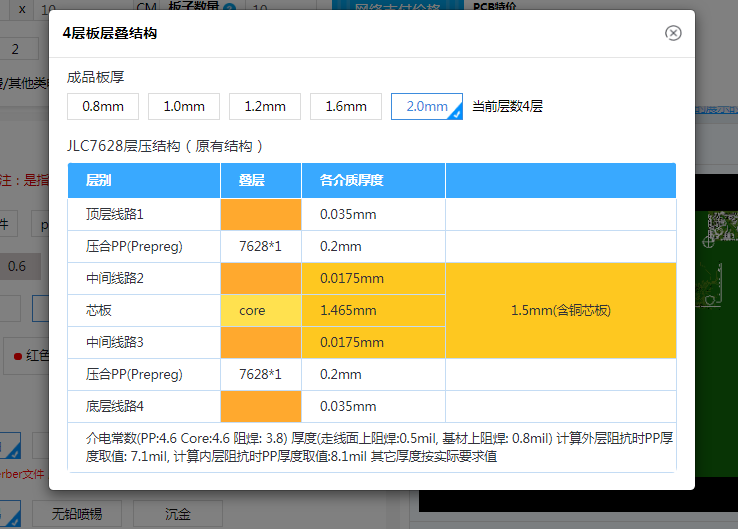Click the orange swatch for 顶层线路1
This screenshot has width=738, height=529.
[261, 214]
